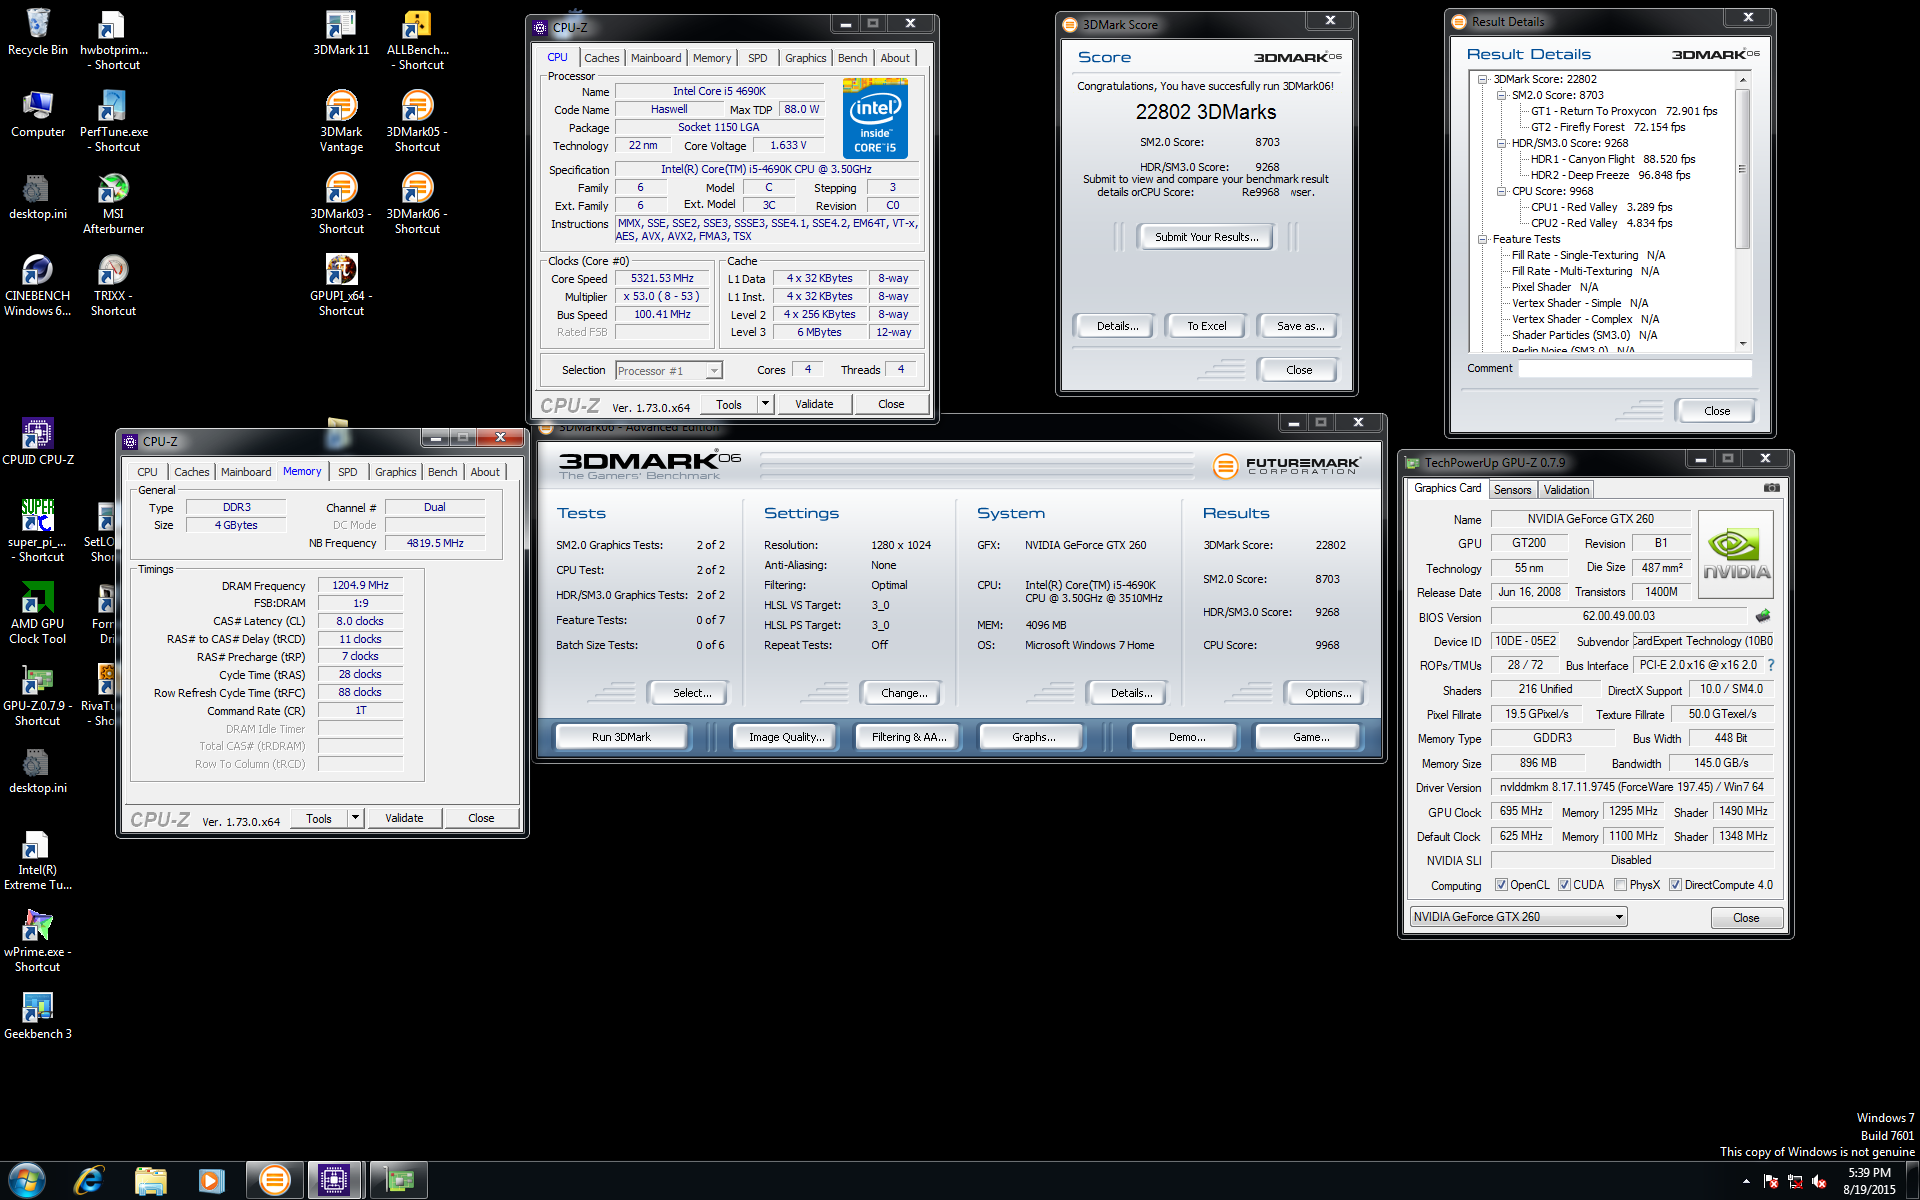Open SPD tab in Memory CPU-Z window
This screenshot has width=1920, height=1200.
coord(347,472)
